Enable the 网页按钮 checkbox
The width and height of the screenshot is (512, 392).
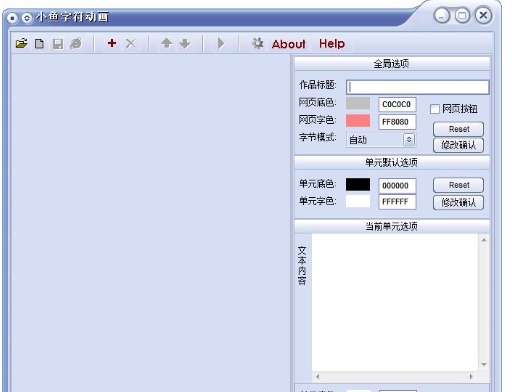pos(435,109)
